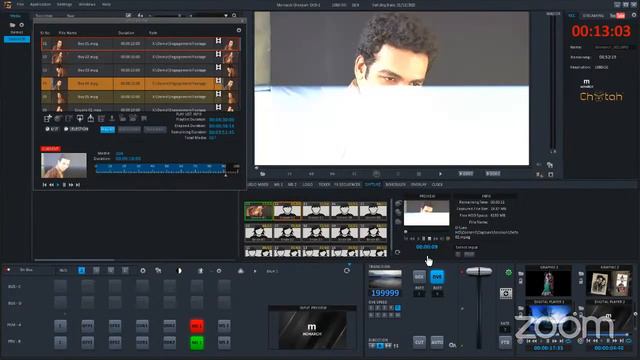Click the FTB button
640x360 pixels.
click(505, 342)
